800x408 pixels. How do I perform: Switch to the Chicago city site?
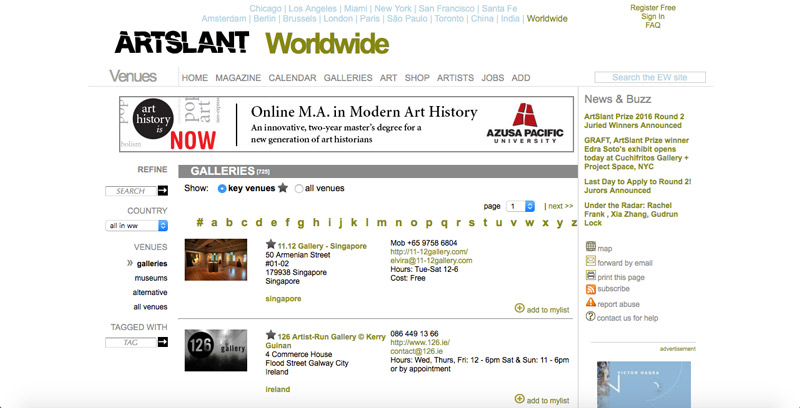click(x=265, y=9)
